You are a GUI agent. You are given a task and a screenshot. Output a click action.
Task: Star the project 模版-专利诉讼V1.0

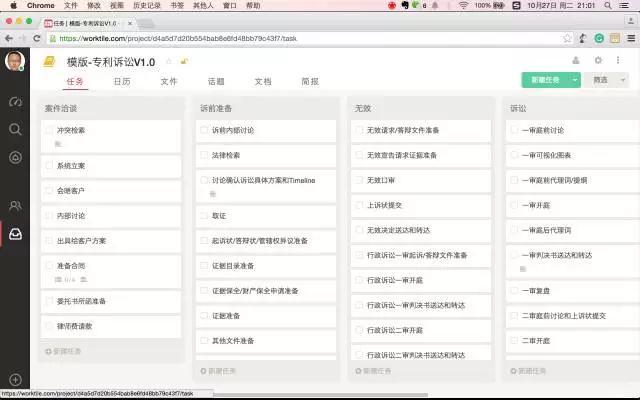click(x=169, y=61)
